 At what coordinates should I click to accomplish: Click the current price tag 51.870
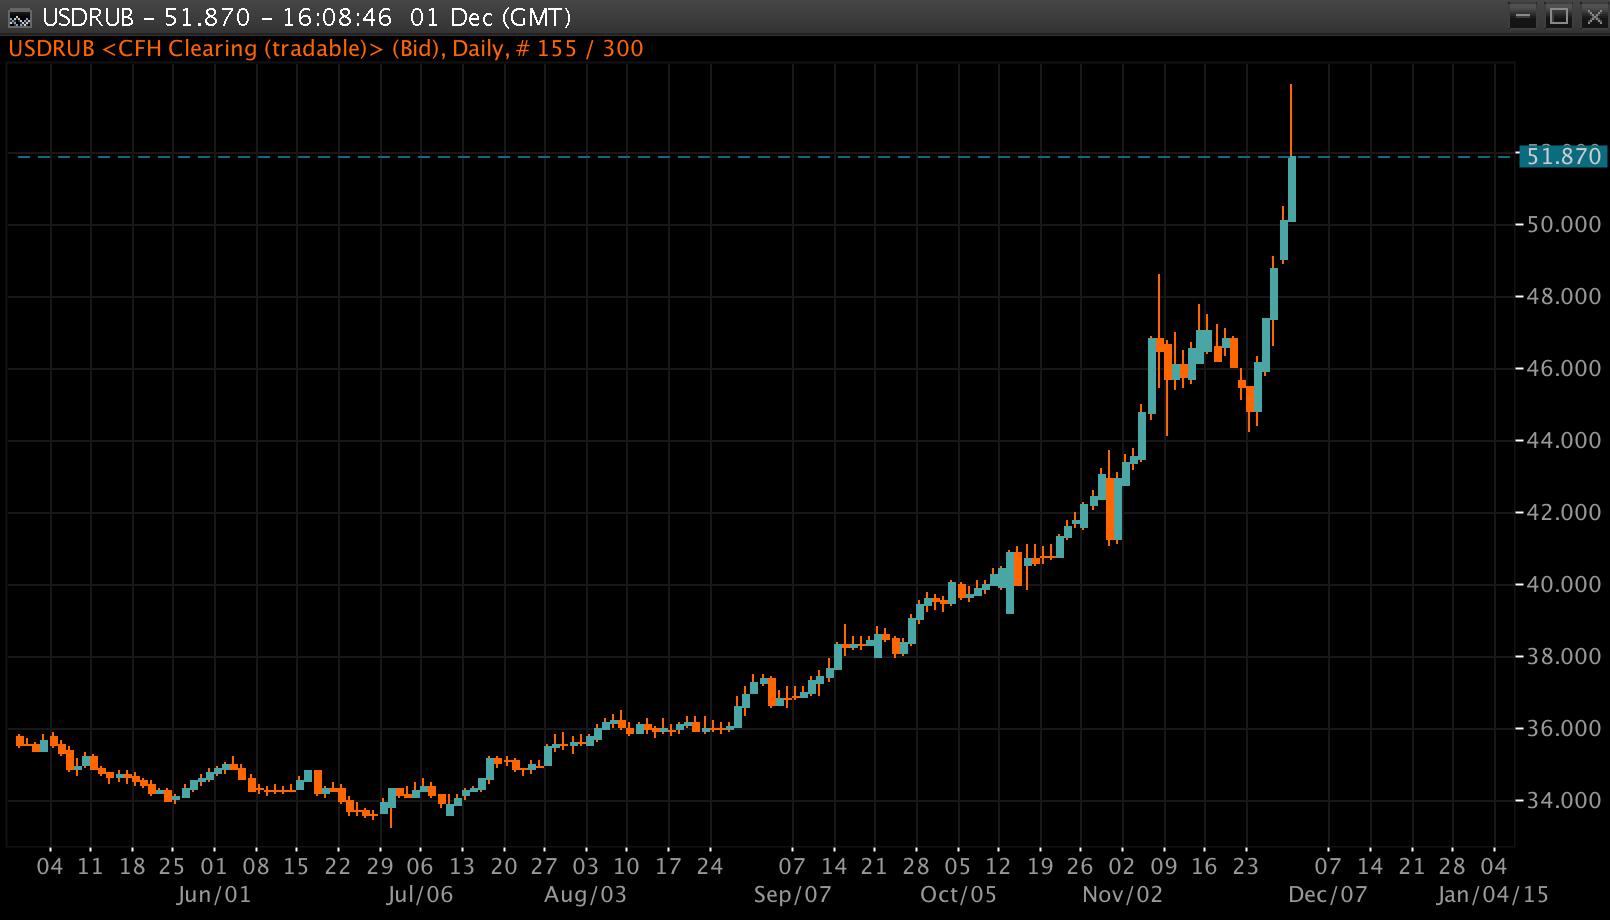1562,156
